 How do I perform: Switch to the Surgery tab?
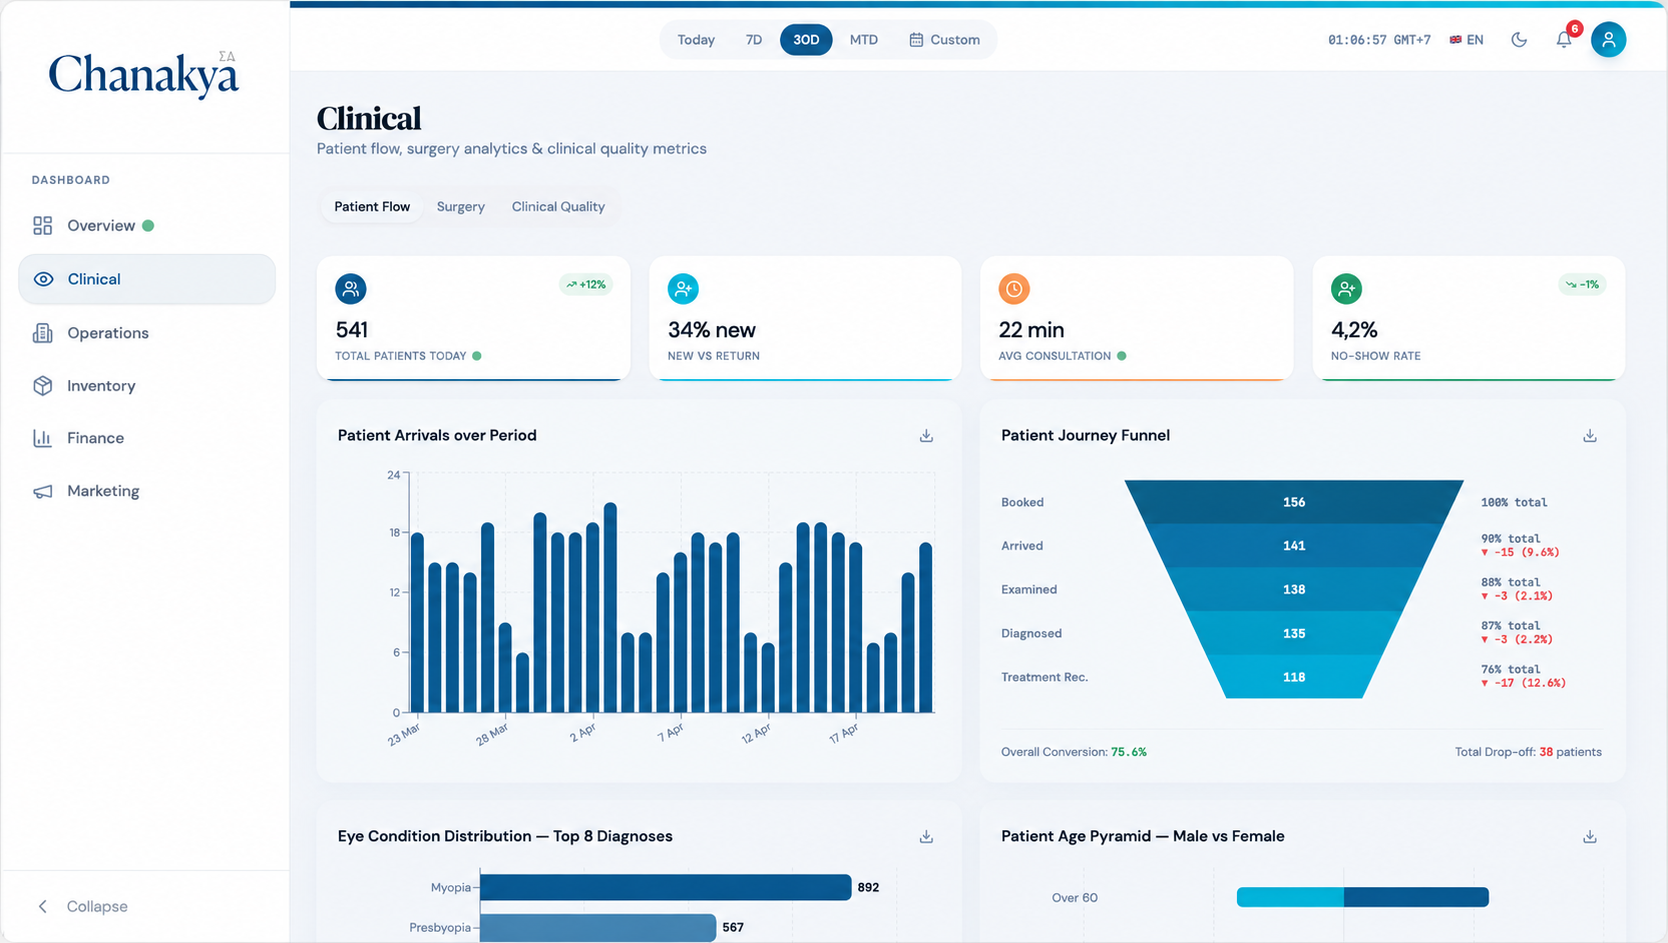coord(461,207)
